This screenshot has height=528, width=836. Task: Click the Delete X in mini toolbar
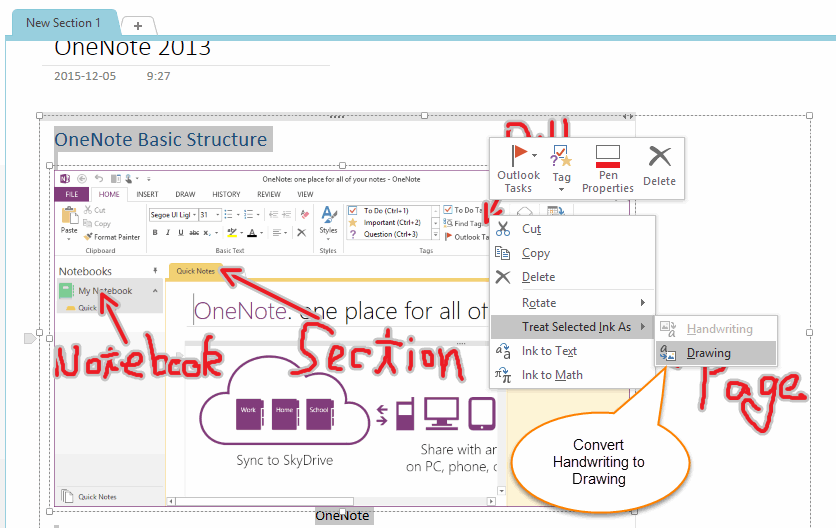[x=659, y=156]
